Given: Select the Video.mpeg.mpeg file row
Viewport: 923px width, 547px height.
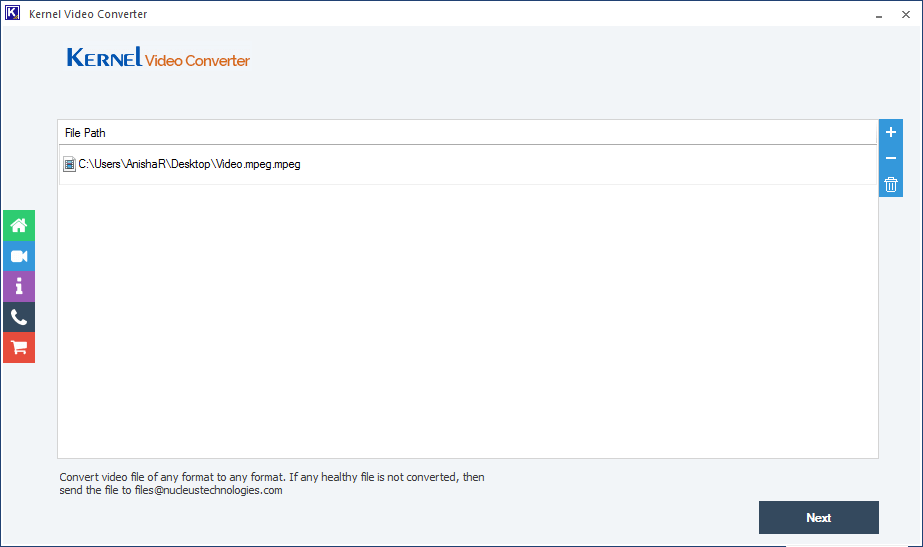Looking at the screenshot, I should 468,164.
